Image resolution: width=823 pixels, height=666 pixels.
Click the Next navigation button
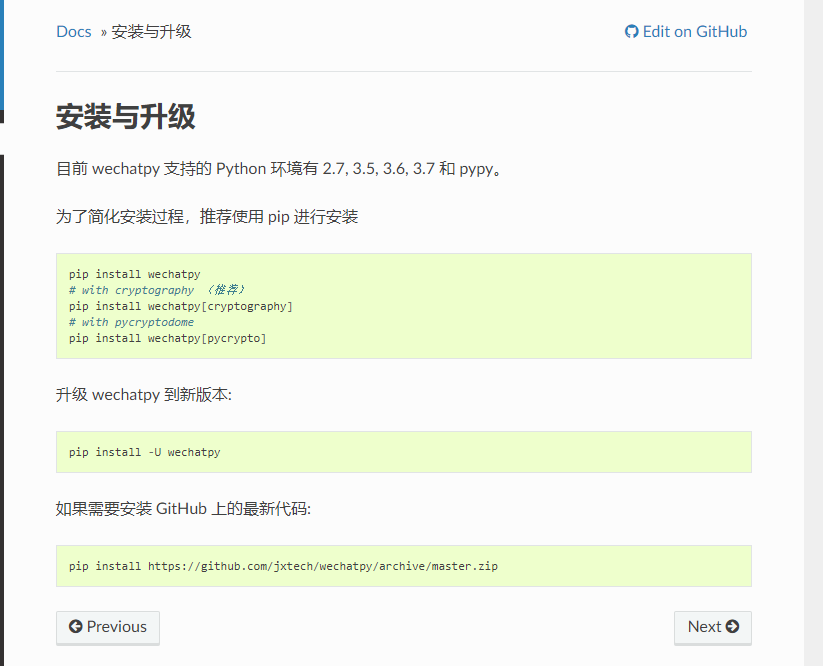click(x=712, y=627)
